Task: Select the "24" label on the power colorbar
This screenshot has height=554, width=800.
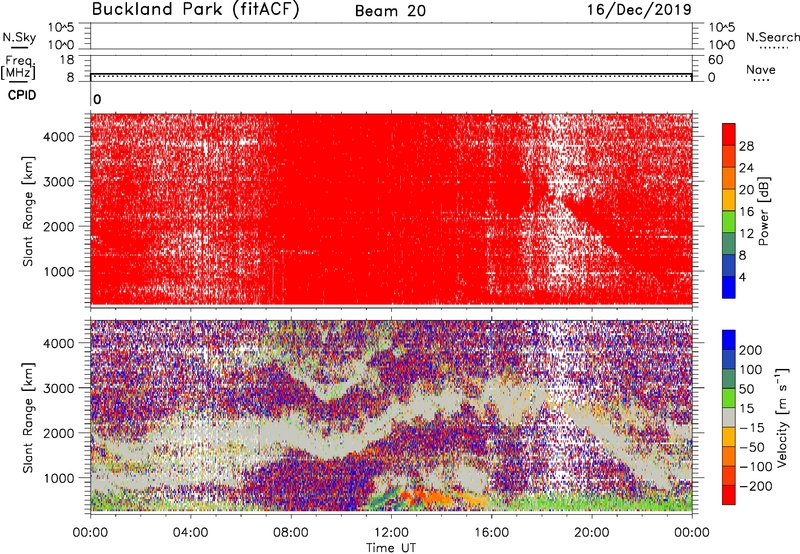Action: [x=746, y=168]
